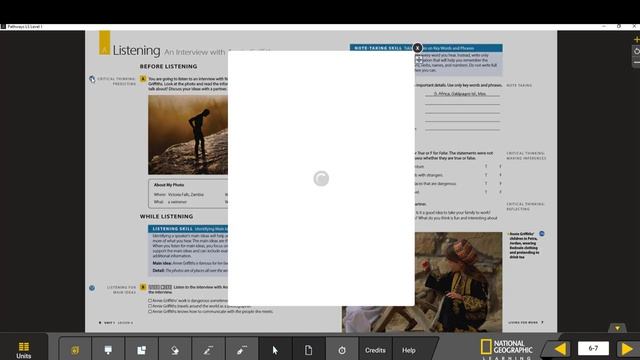Click the yellow B exercise badge
Image resolution: width=640 pixels, height=360 pixels.
(143, 287)
